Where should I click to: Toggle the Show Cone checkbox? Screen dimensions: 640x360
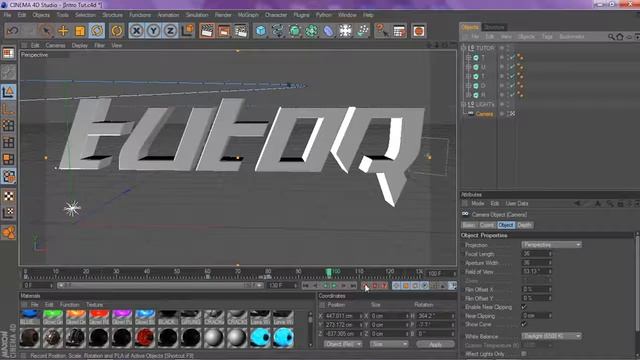524,324
